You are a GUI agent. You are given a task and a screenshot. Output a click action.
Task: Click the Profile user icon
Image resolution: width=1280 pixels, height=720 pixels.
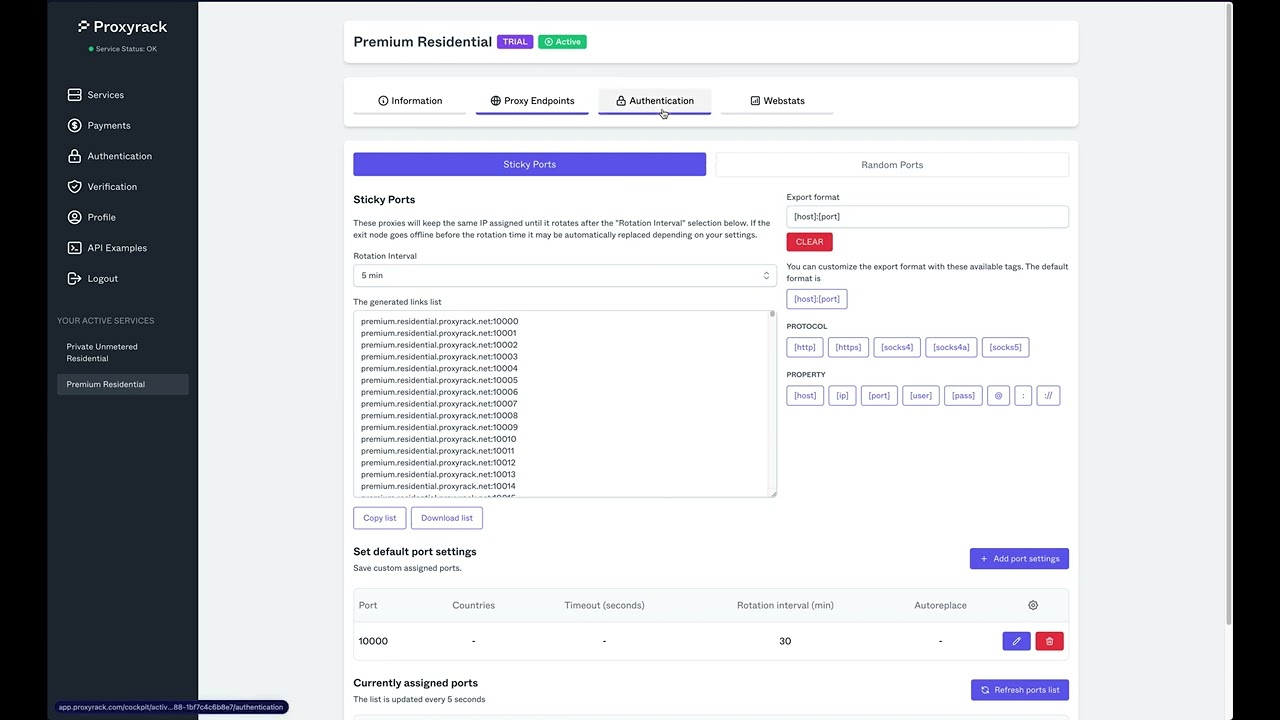pos(74,217)
